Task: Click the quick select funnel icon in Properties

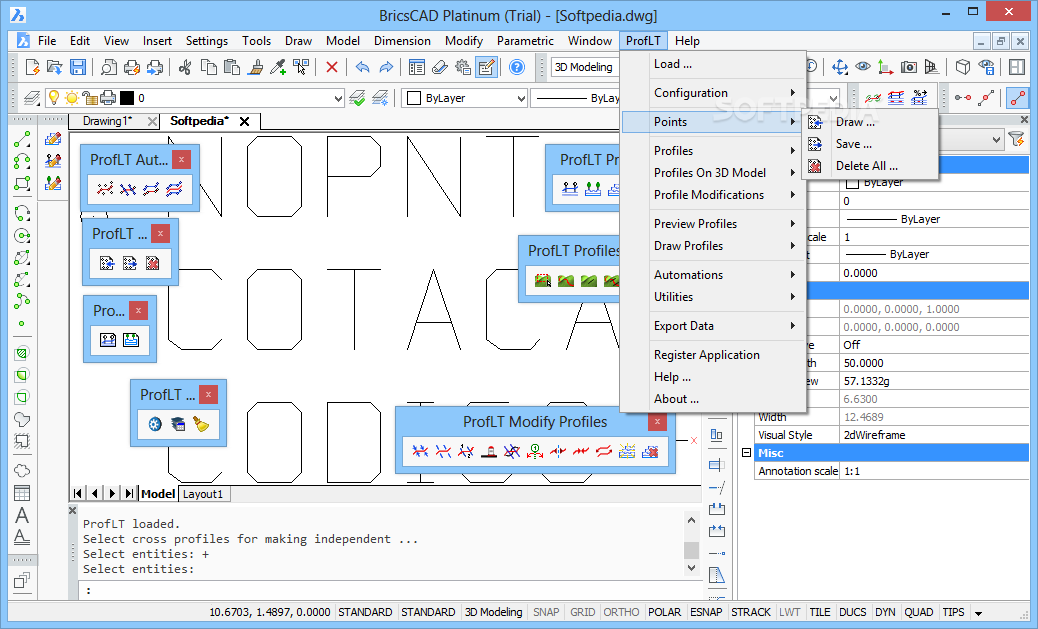Action: [1016, 139]
